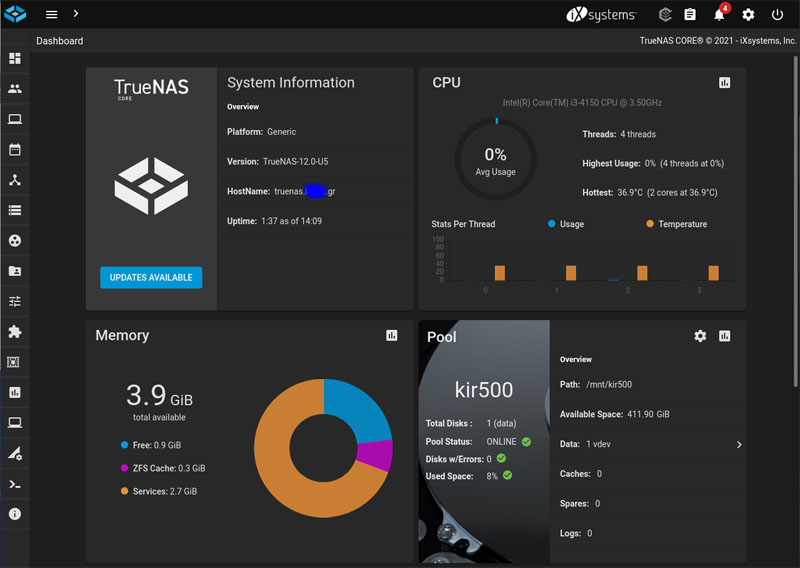This screenshot has height=568, width=800.
Task: Open the Network sidebar icon
Action: click(x=15, y=180)
